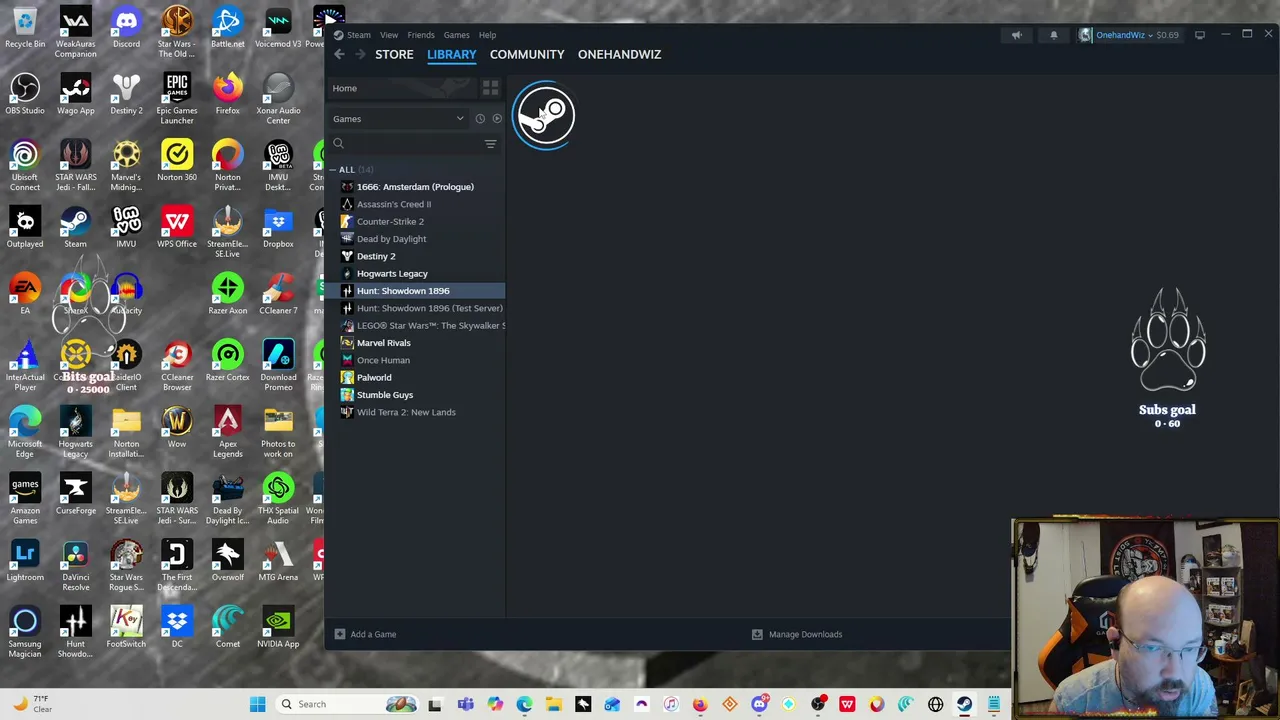Open library advanced filter options icon

[x=490, y=144]
